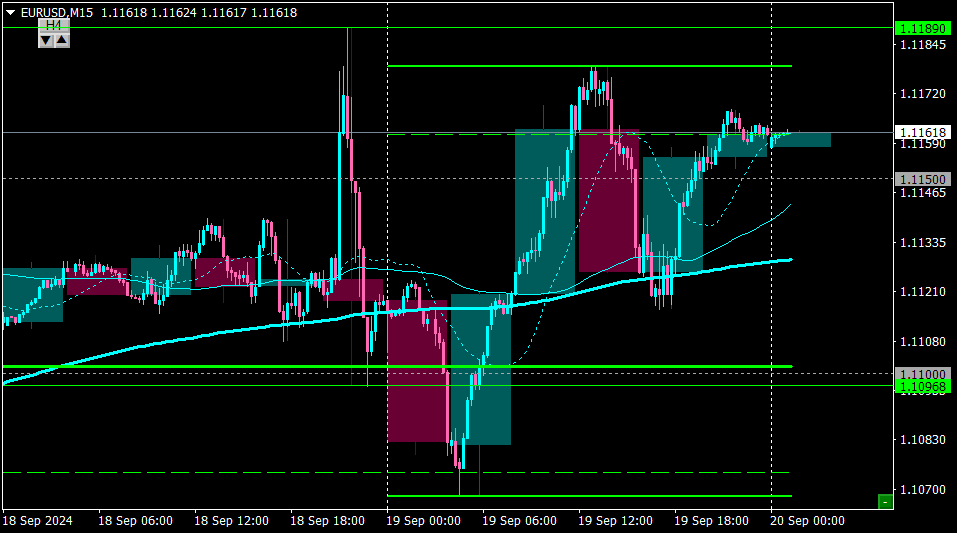The width and height of the screenshot is (957, 533).
Task: Click the up arrow below H4
Action: [62, 40]
